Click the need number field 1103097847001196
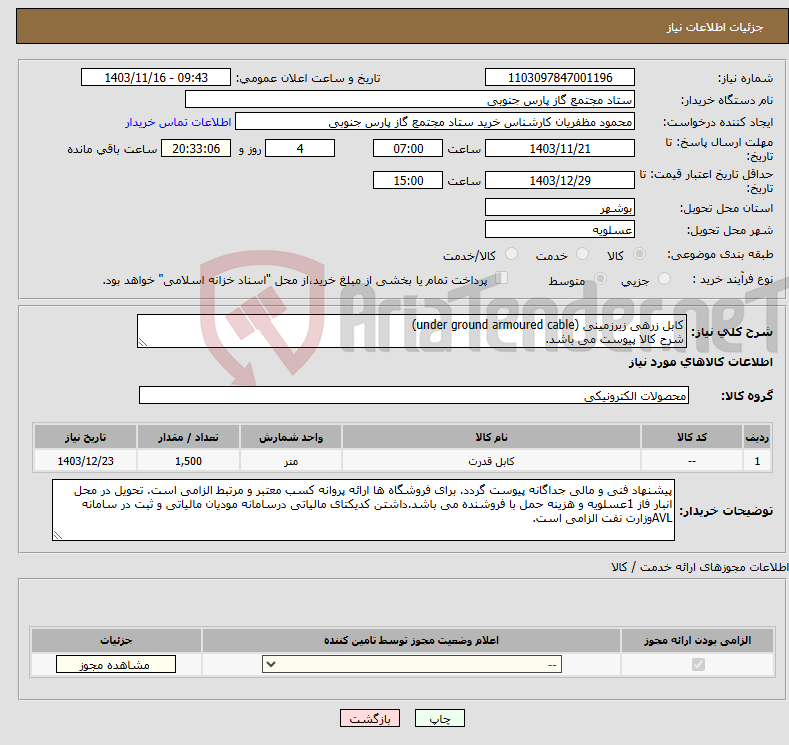 pyautogui.click(x=560, y=77)
